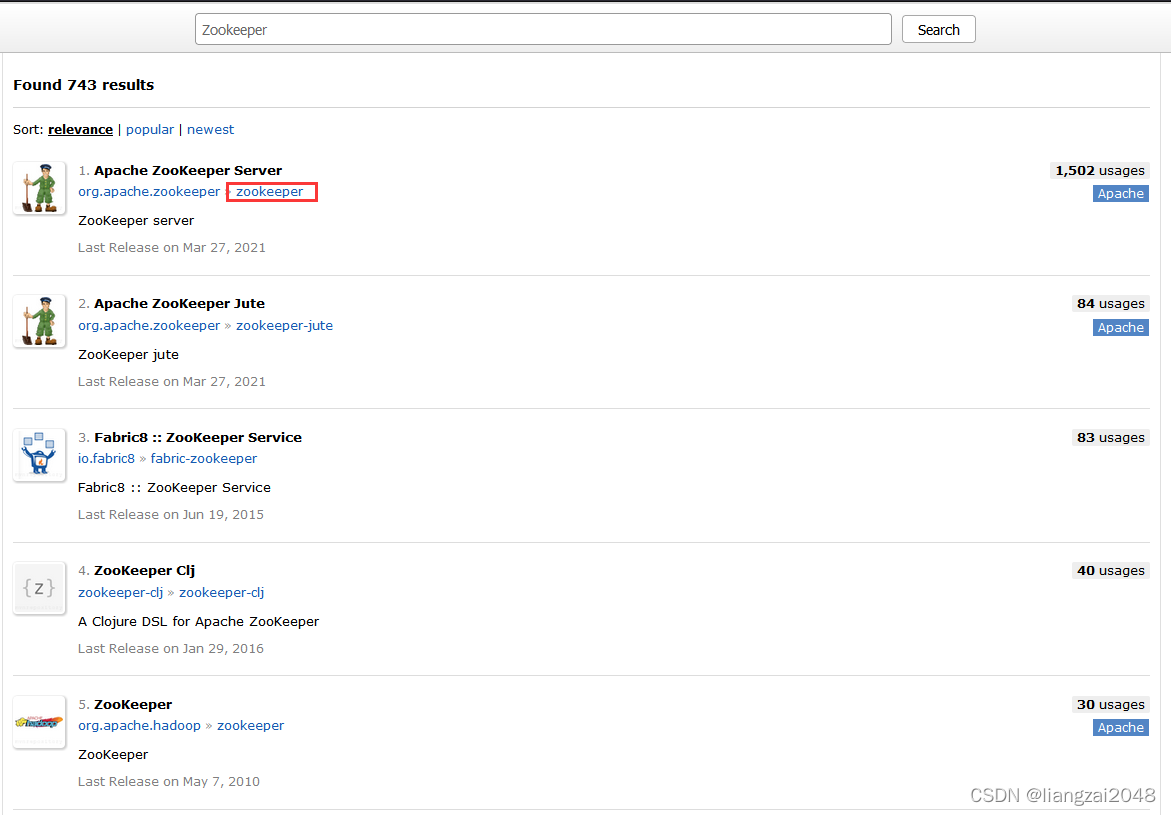The height and width of the screenshot is (815, 1171).
Task: Select 'Last Release on Jan 29, 2016' text
Action: tap(171, 648)
